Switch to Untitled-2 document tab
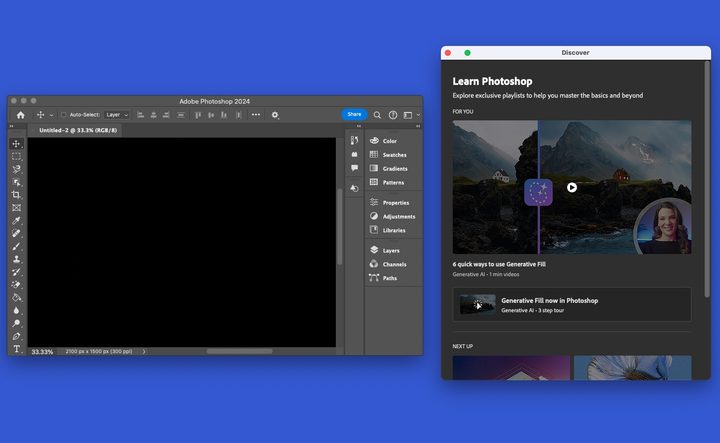The image size is (720, 443). pyautogui.click(x=78, y=130)
